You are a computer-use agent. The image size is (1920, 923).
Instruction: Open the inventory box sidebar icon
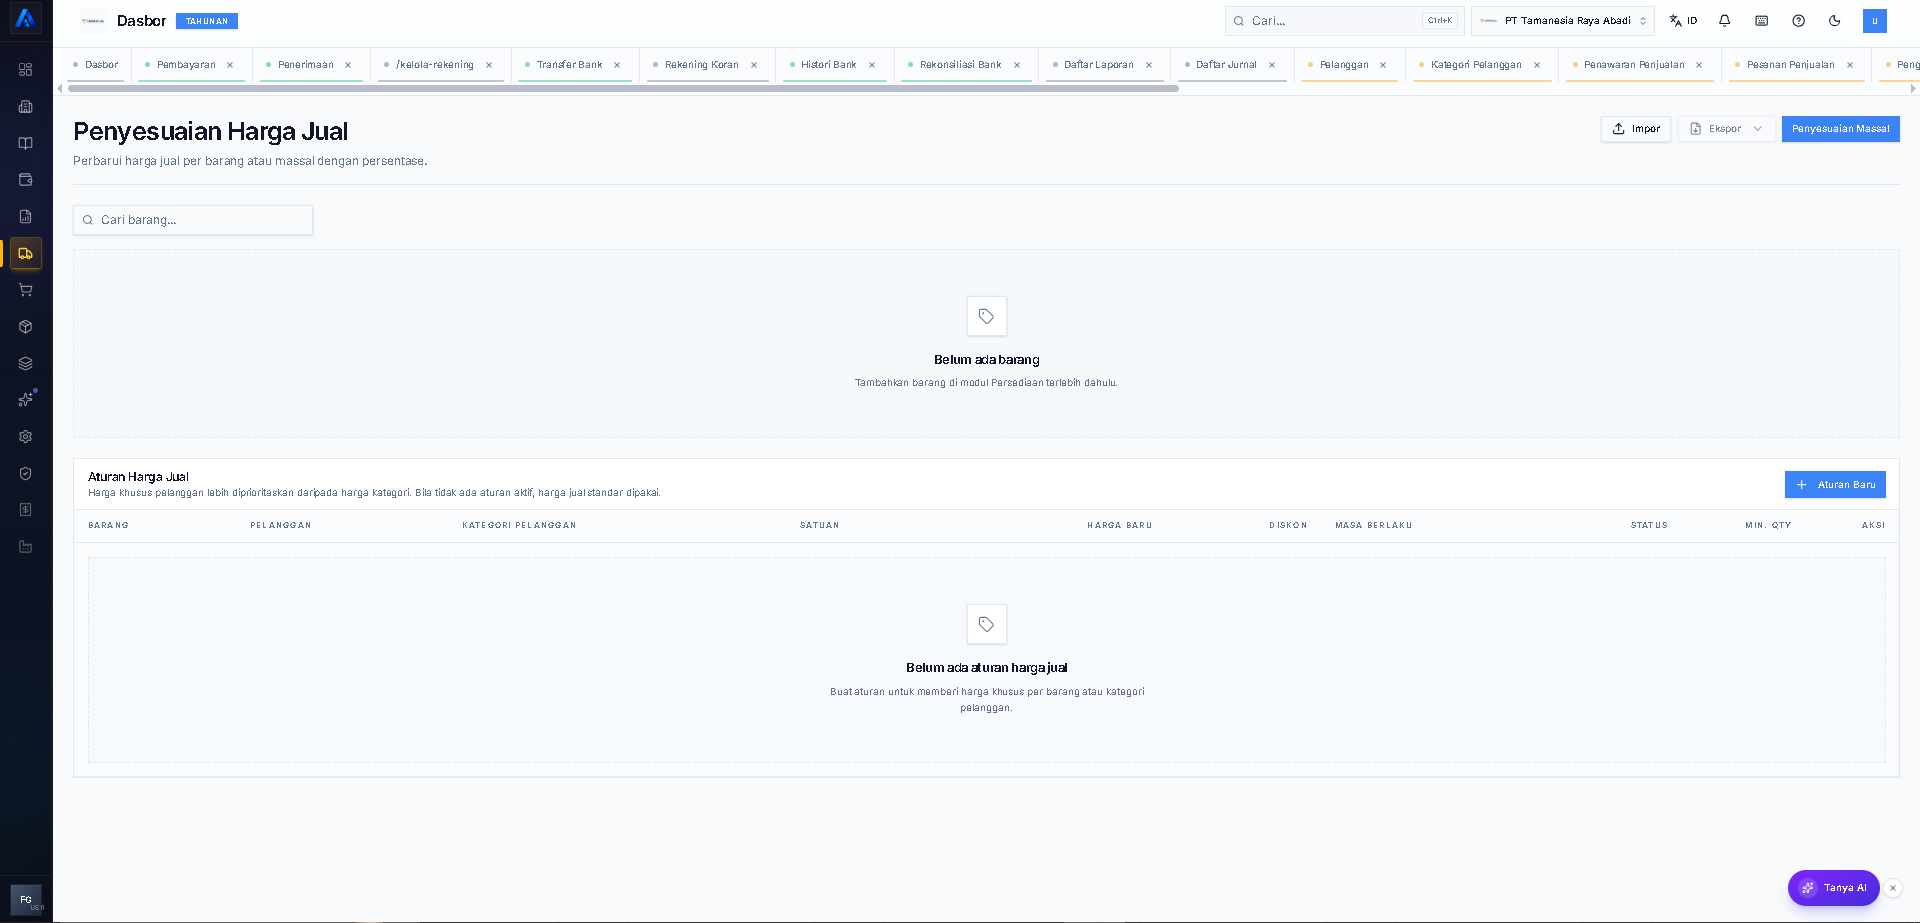pos(26,327)
